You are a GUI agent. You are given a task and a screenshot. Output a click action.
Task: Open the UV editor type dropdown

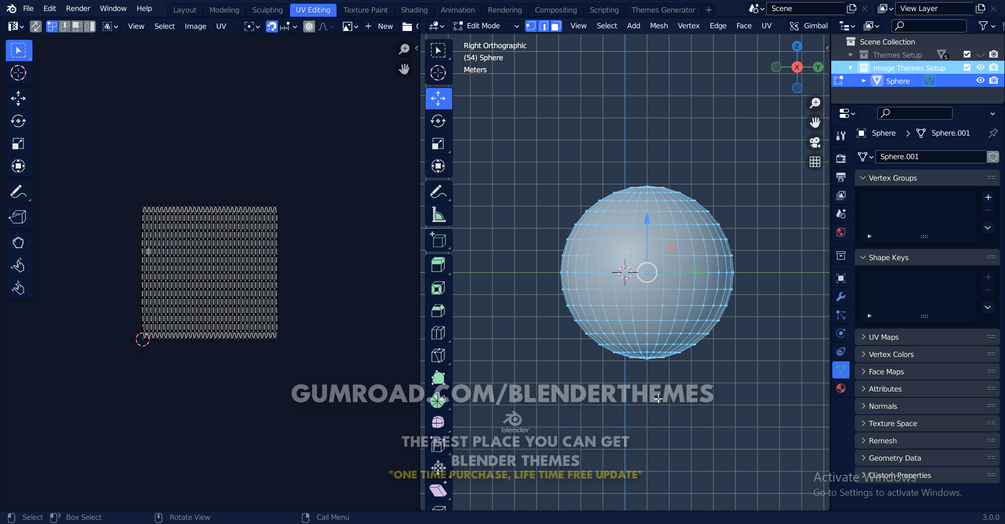(x=15, y=26)
